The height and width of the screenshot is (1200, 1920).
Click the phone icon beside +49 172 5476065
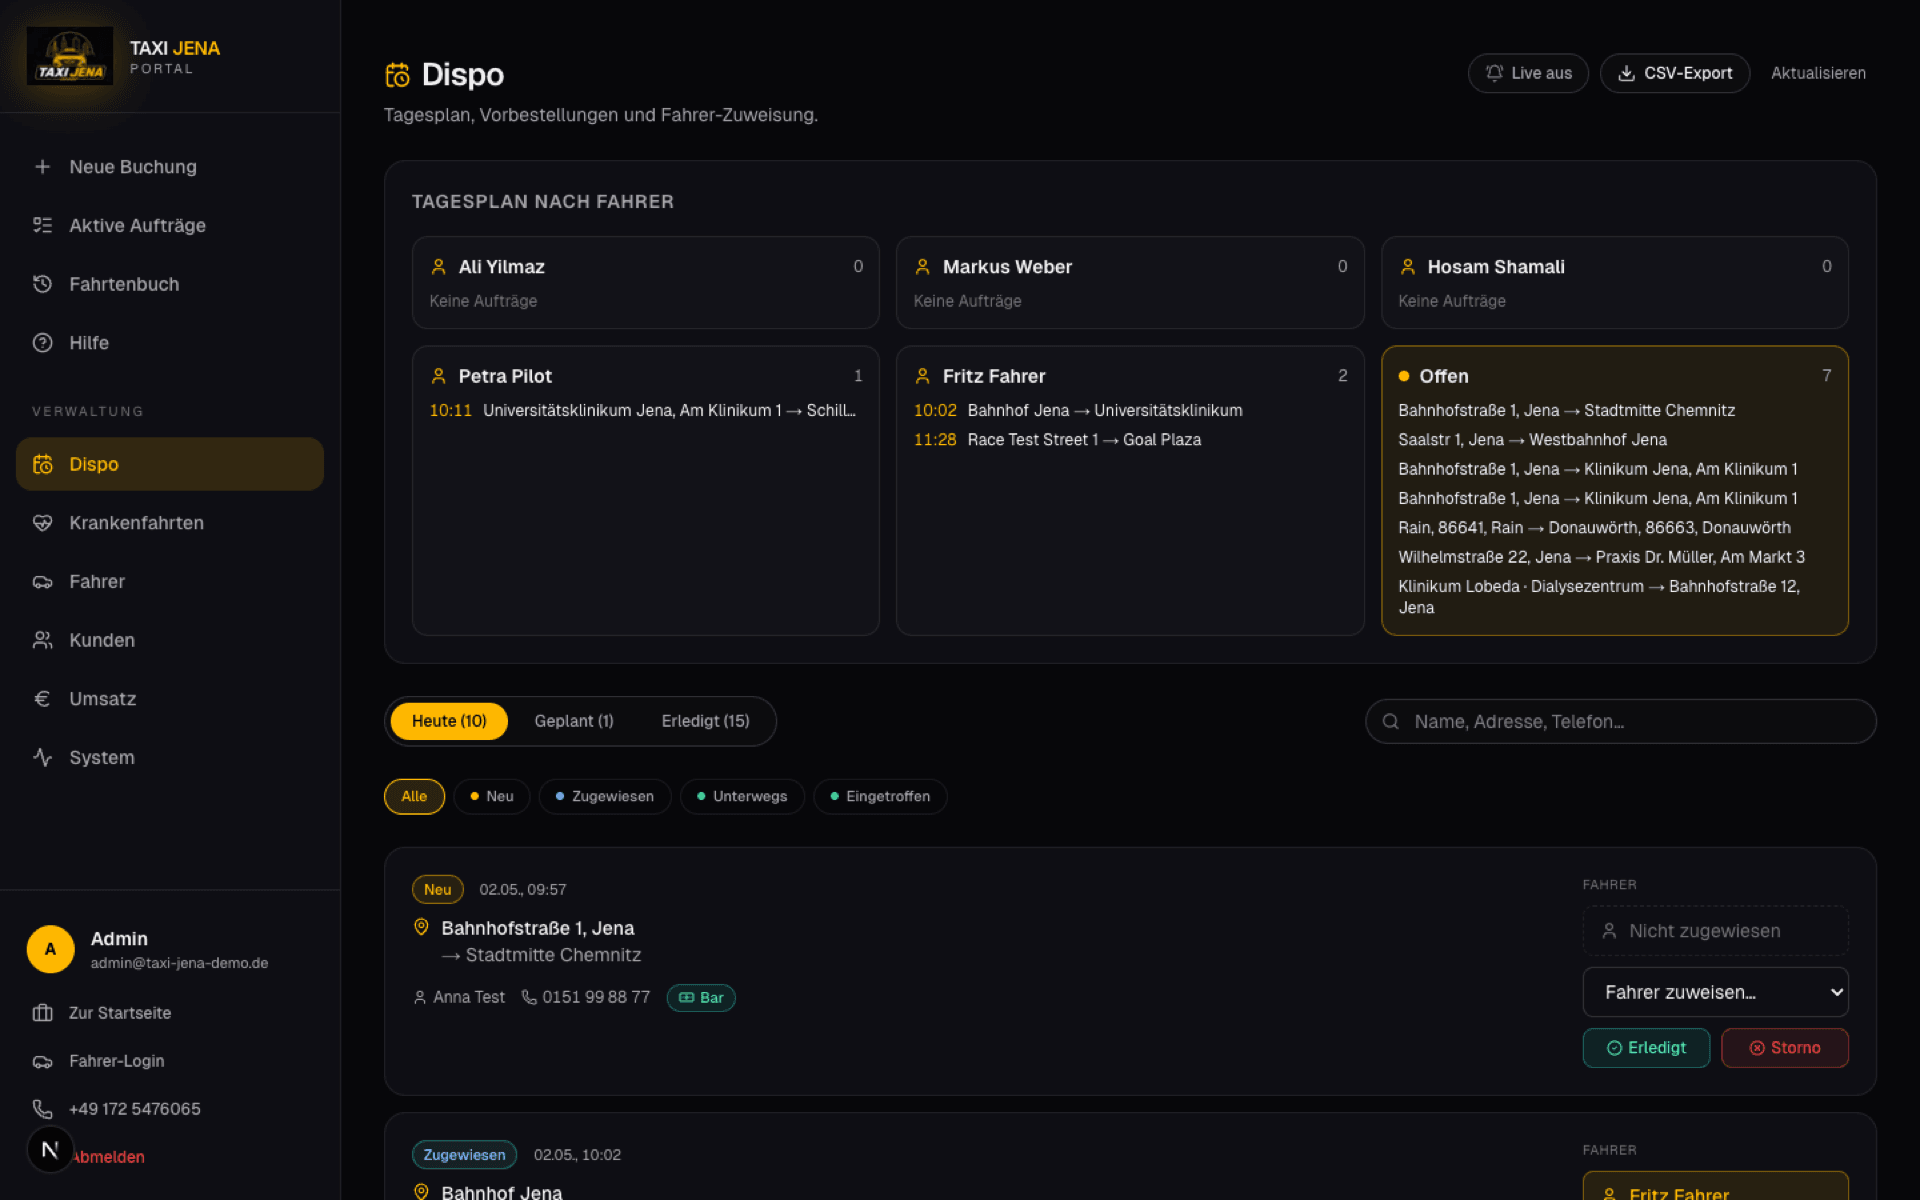[x=42, y=1109]
